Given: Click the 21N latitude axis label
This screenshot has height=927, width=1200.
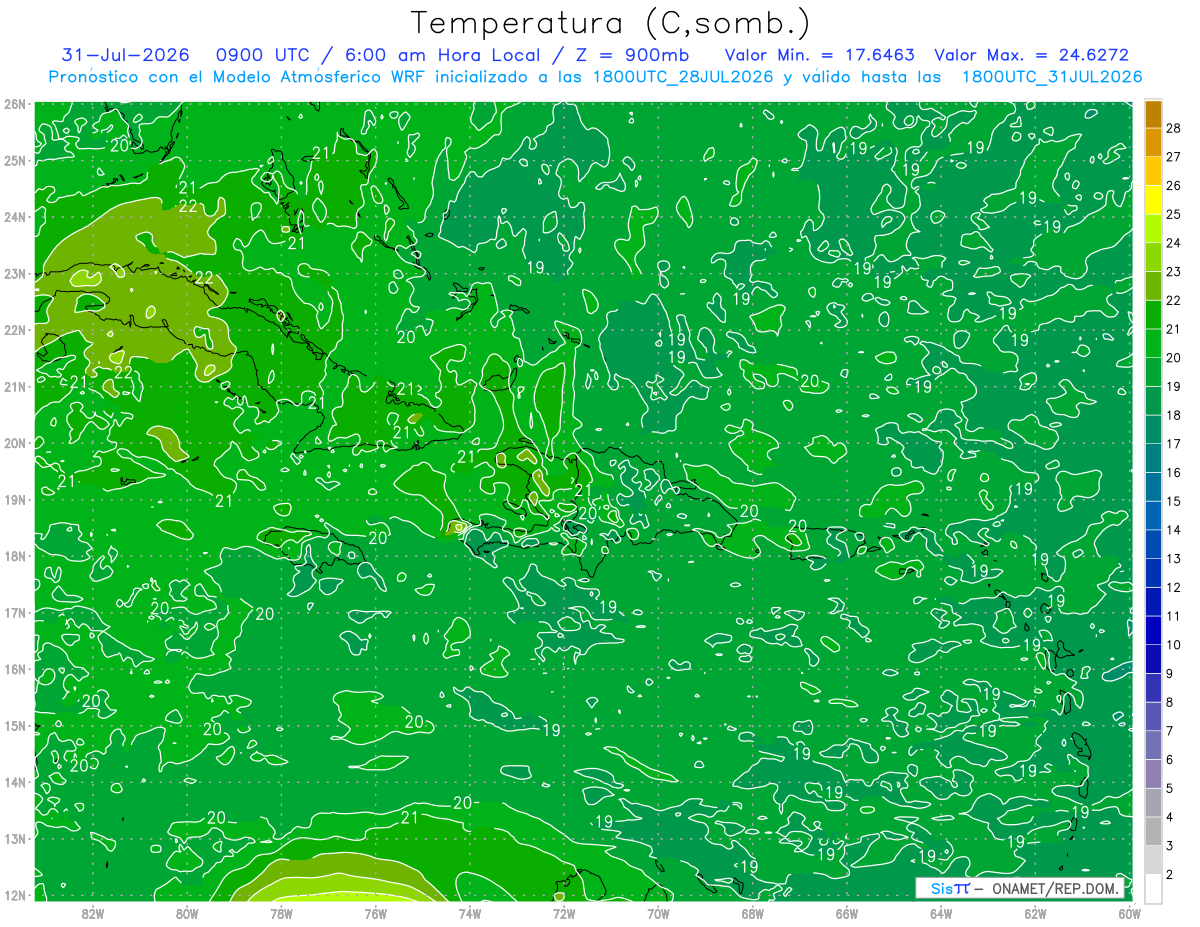Looking at the screenshot, I should 14,387.
